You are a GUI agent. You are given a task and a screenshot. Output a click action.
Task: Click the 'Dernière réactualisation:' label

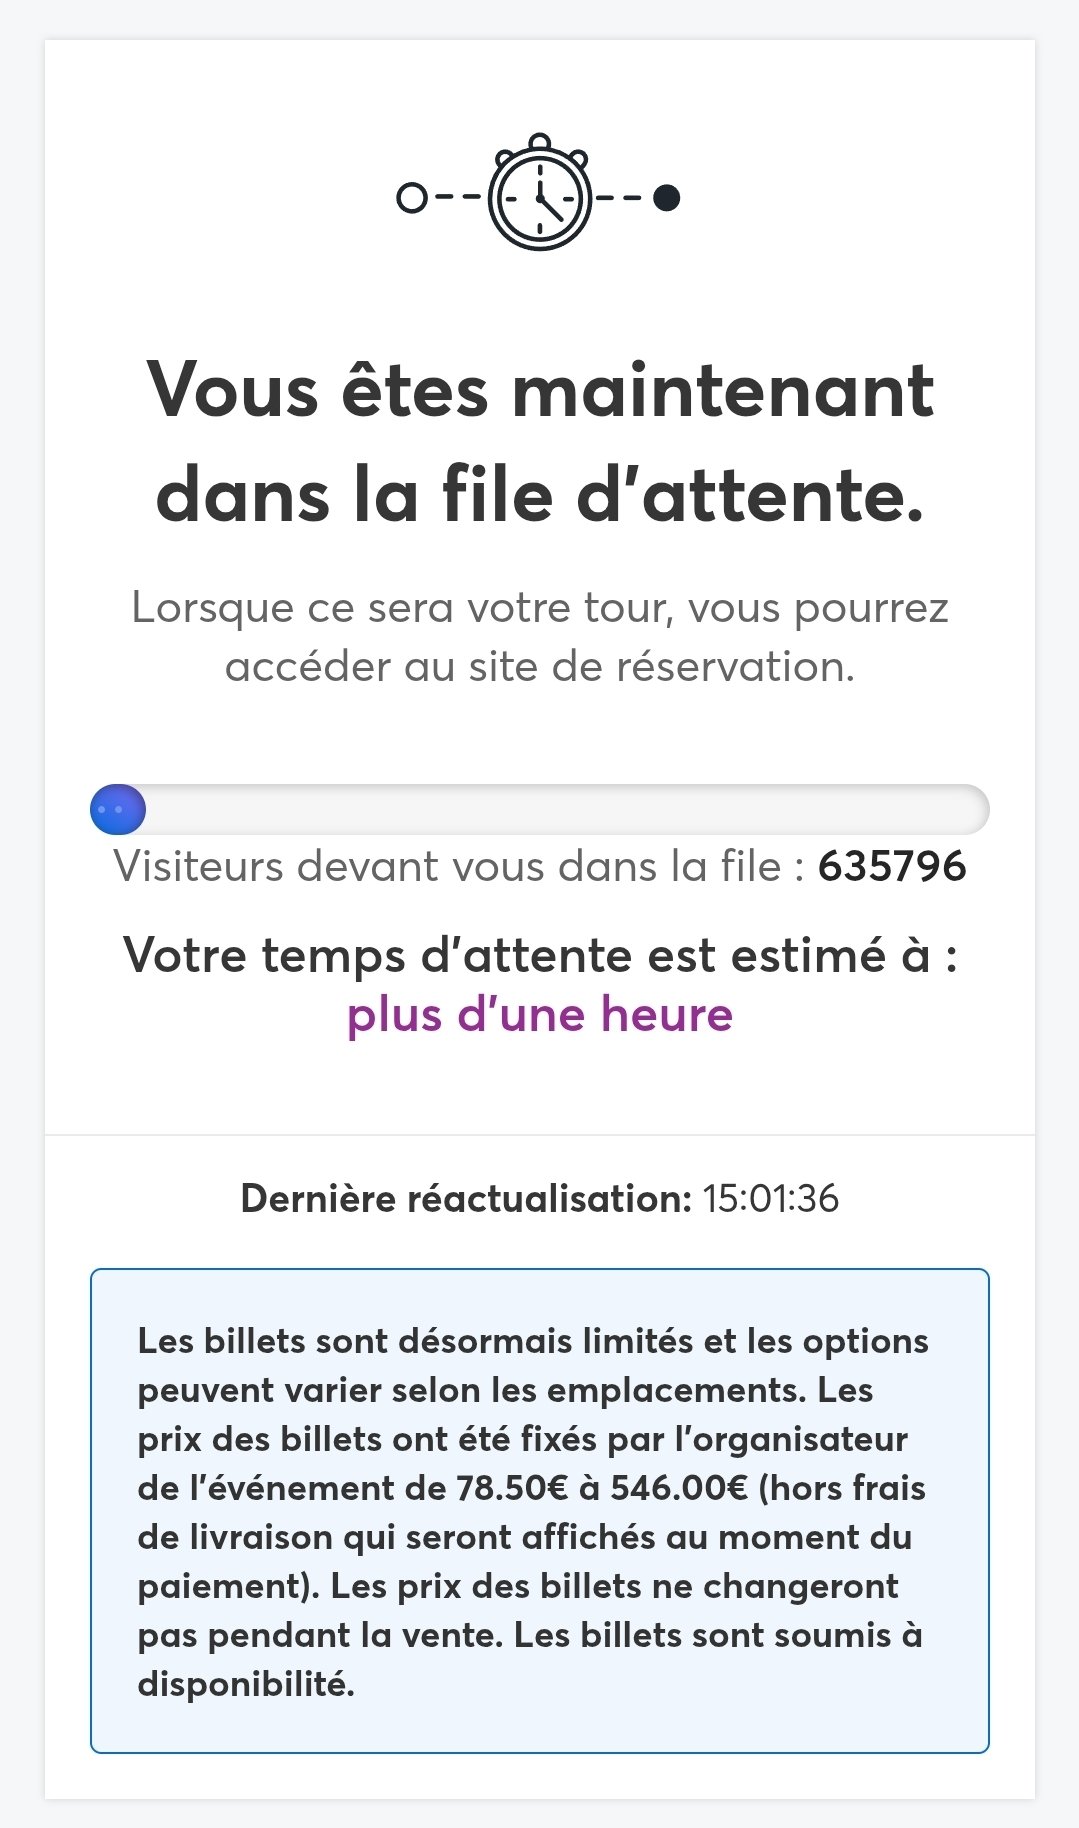[466, 1198]
